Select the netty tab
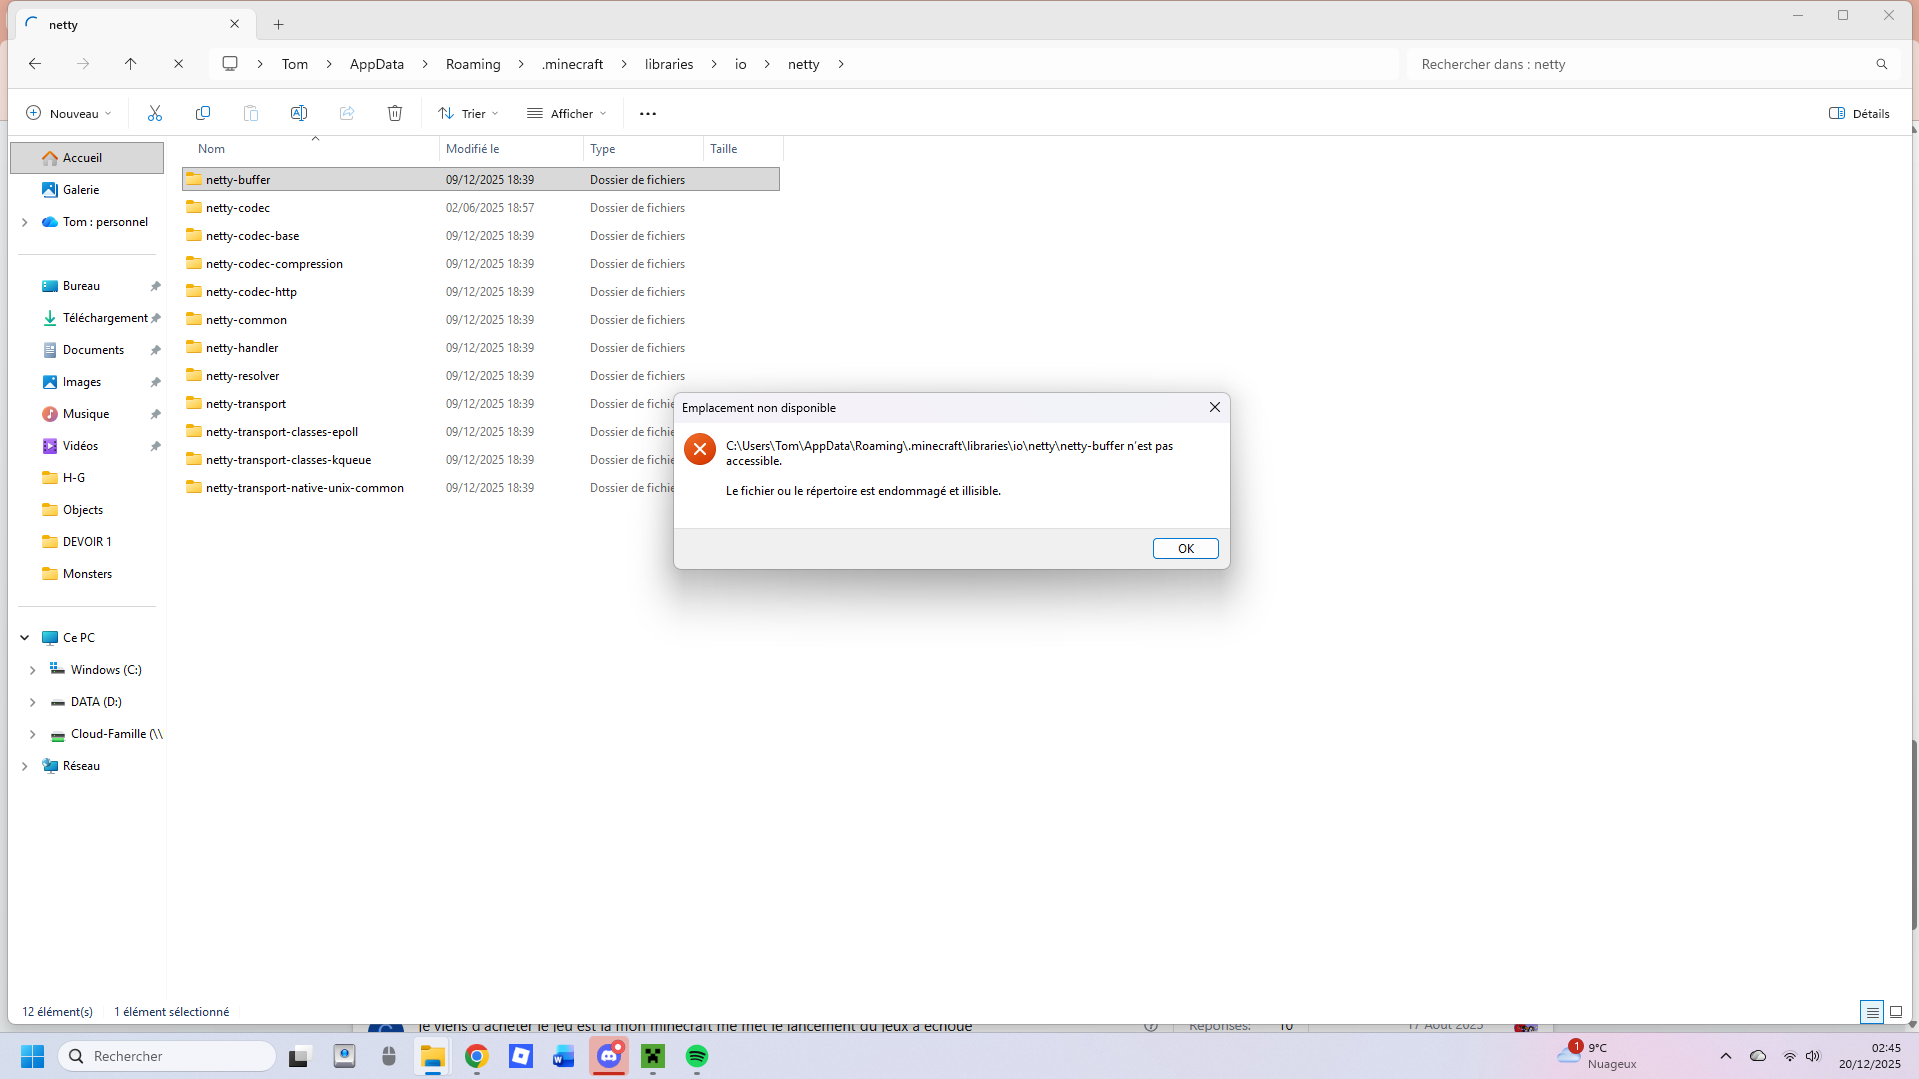This screenshot has height=1079, width=1919. [135, 24]
